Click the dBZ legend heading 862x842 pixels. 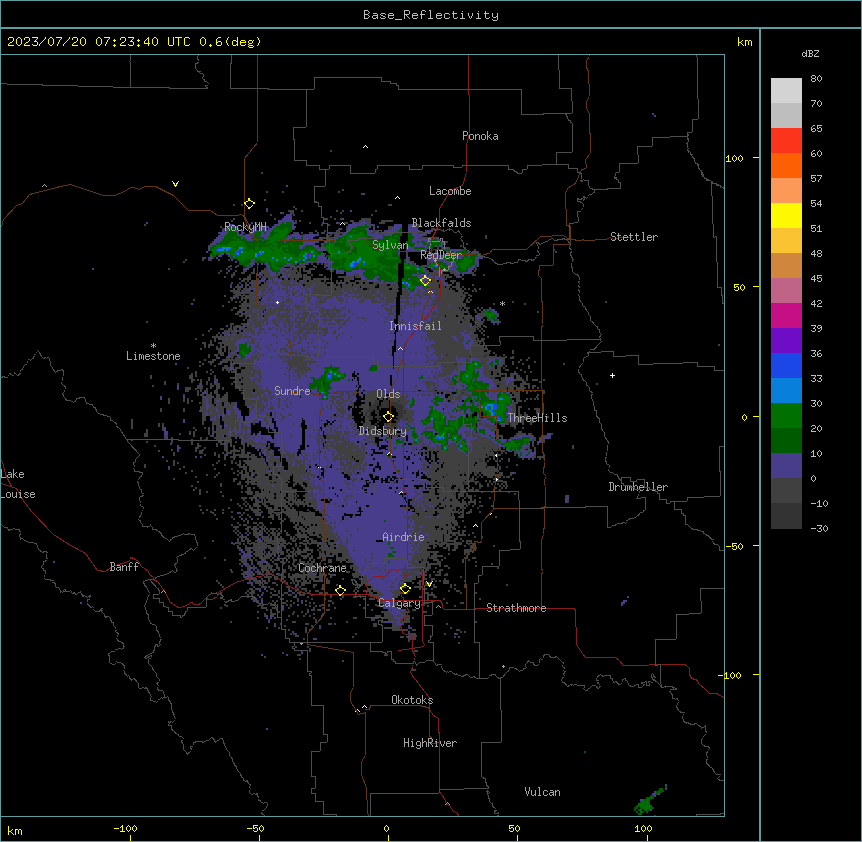(x=810, y=54)
